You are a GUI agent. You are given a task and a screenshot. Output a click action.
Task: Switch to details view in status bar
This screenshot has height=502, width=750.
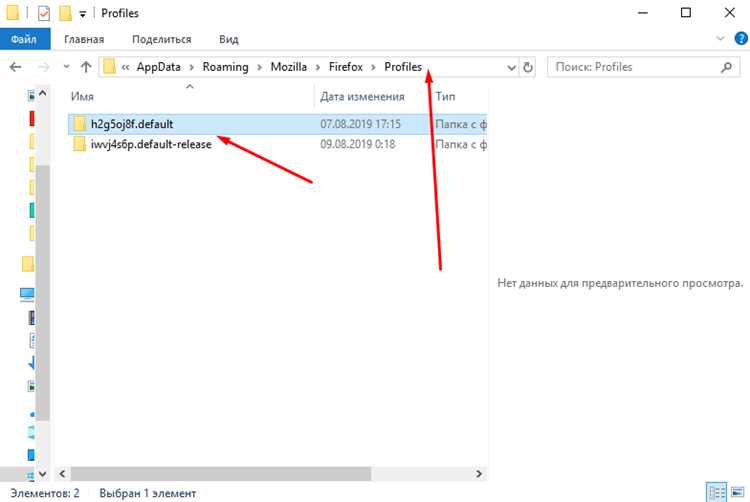pyautogui.click(x=717, y=492)
